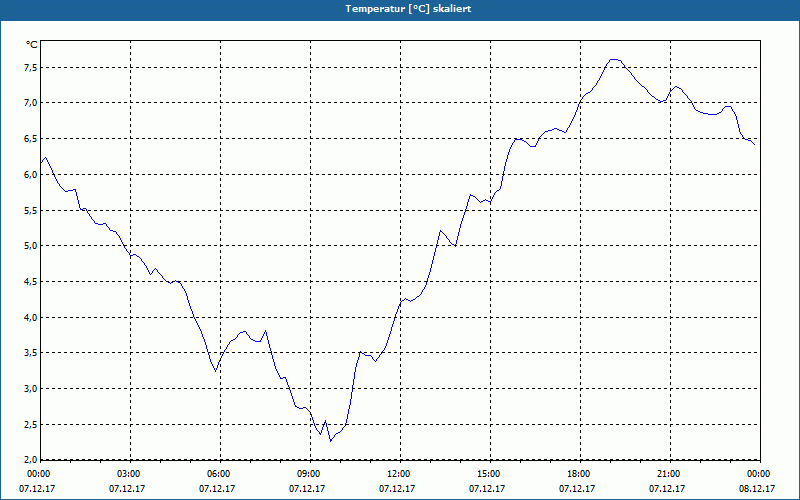Image resolution: width=800 pixels, height=500 pixels.
Task: Click the 08.12.17 date label
Action: [757, 489]
